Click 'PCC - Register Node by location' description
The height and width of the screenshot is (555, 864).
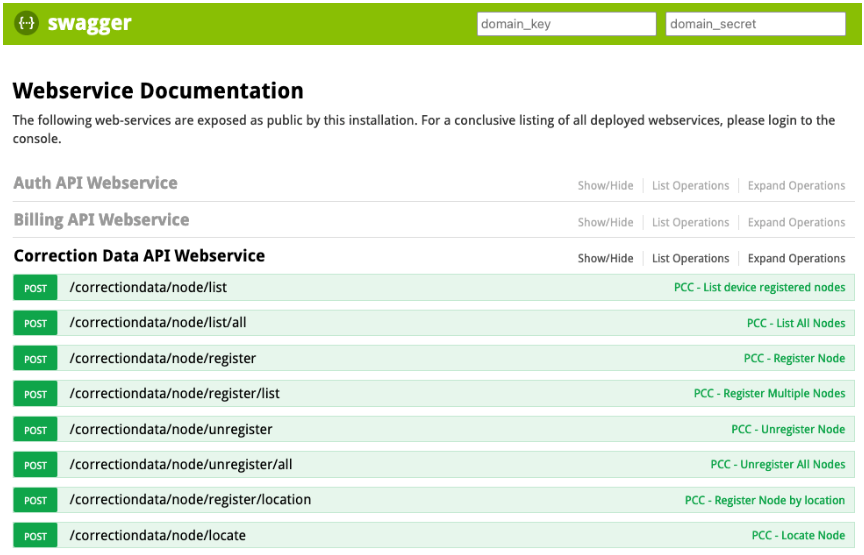tap(765, 500)
